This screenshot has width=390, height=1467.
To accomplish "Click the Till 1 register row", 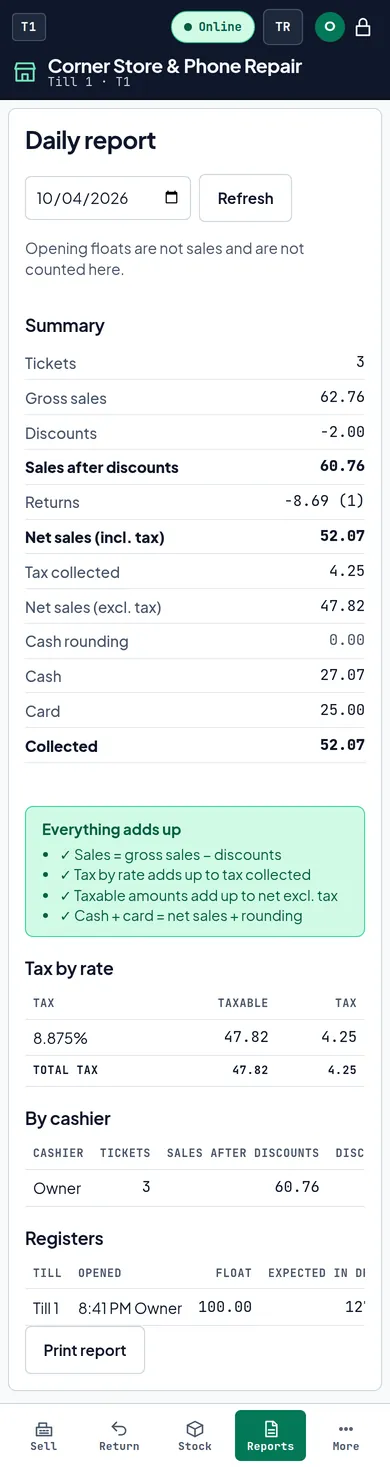I will point(195,1307).
